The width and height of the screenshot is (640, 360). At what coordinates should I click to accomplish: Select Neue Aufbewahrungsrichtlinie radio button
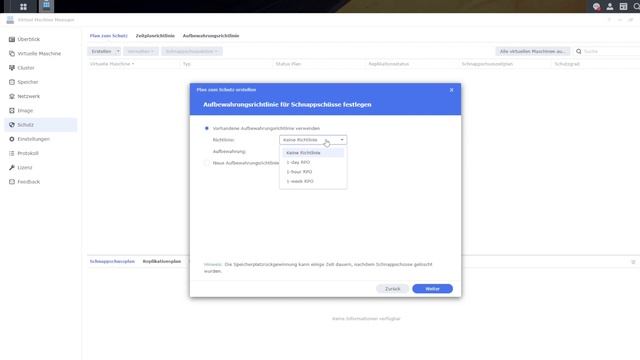[x=207, y=163]
